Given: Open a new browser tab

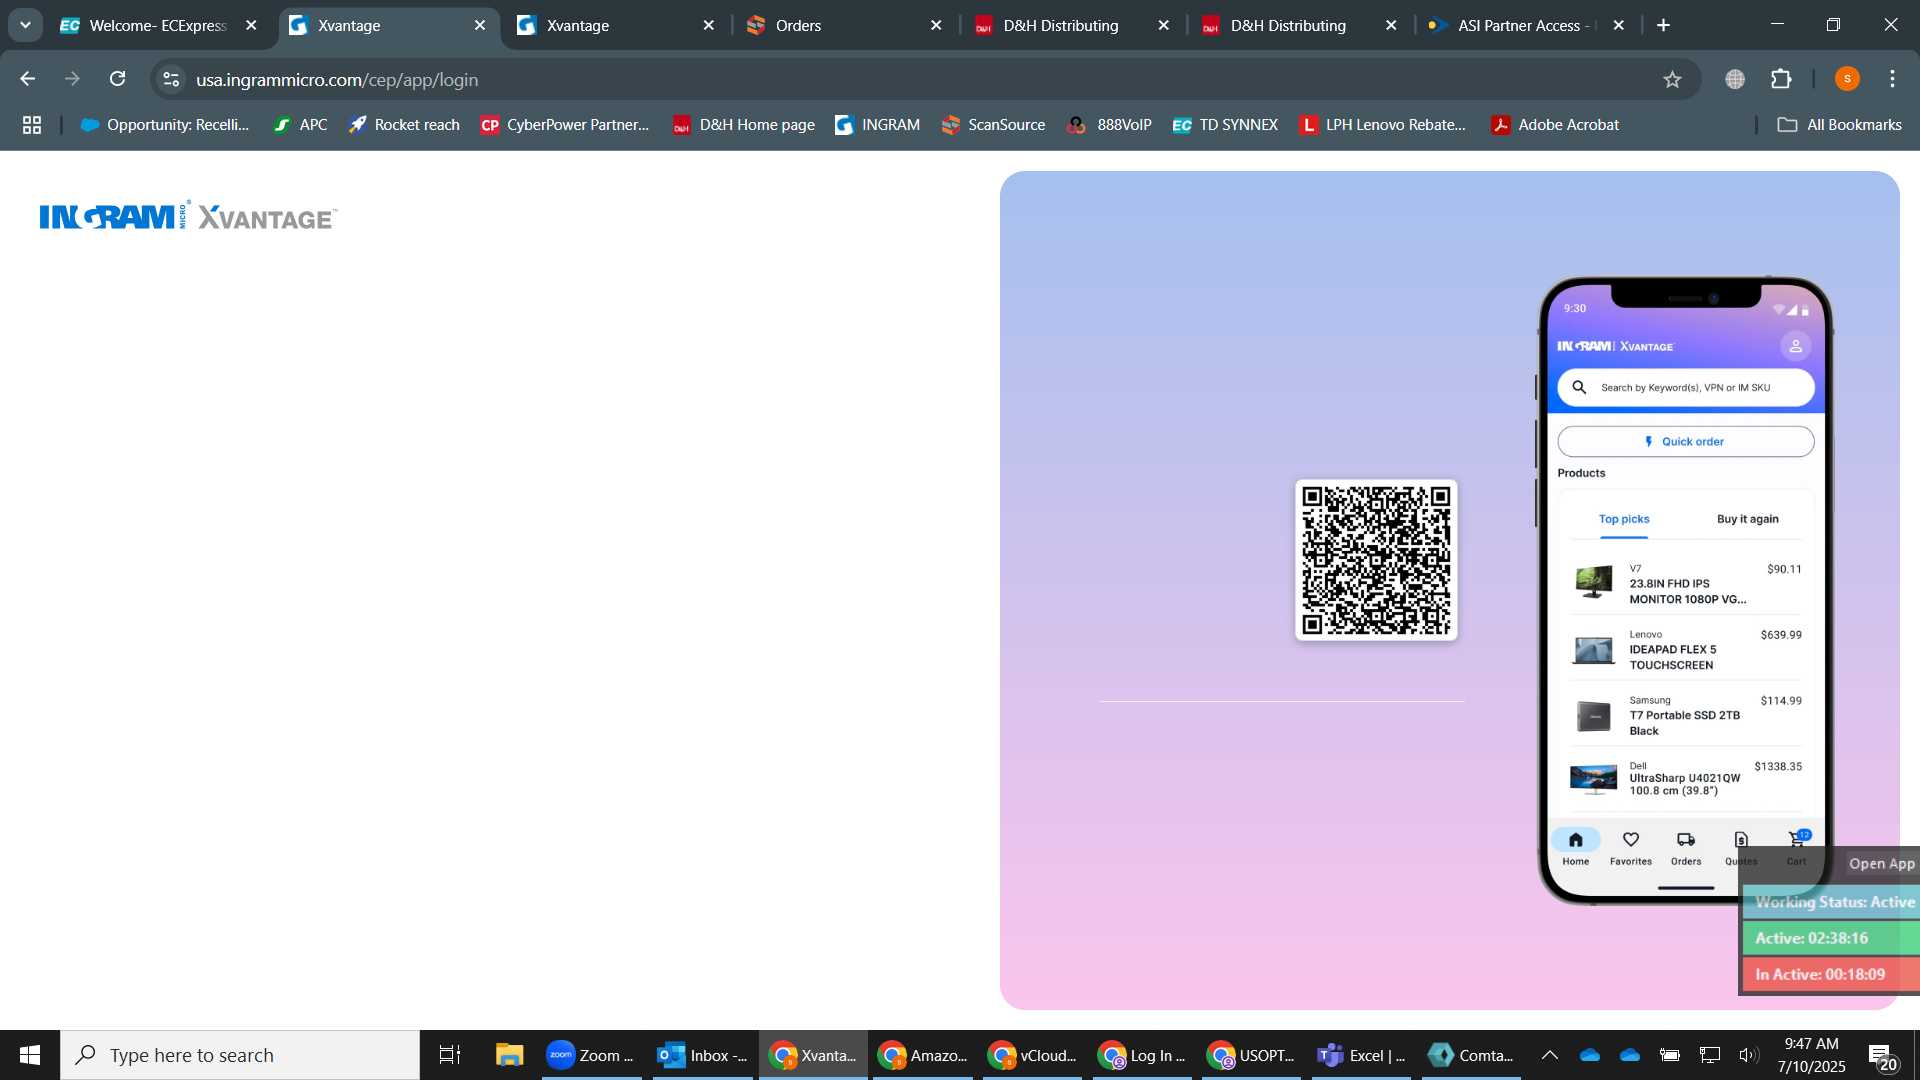Looking at the screenshot, I should tap(1664, 25).
